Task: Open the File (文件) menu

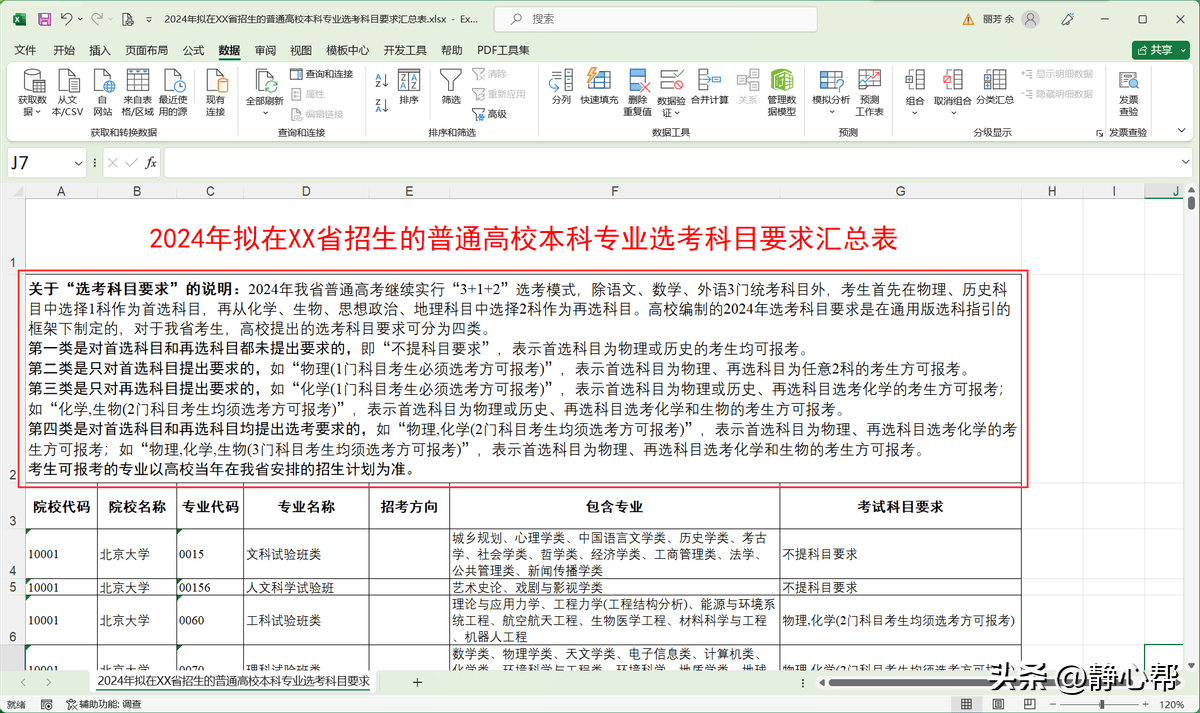Action: point(25,50)
